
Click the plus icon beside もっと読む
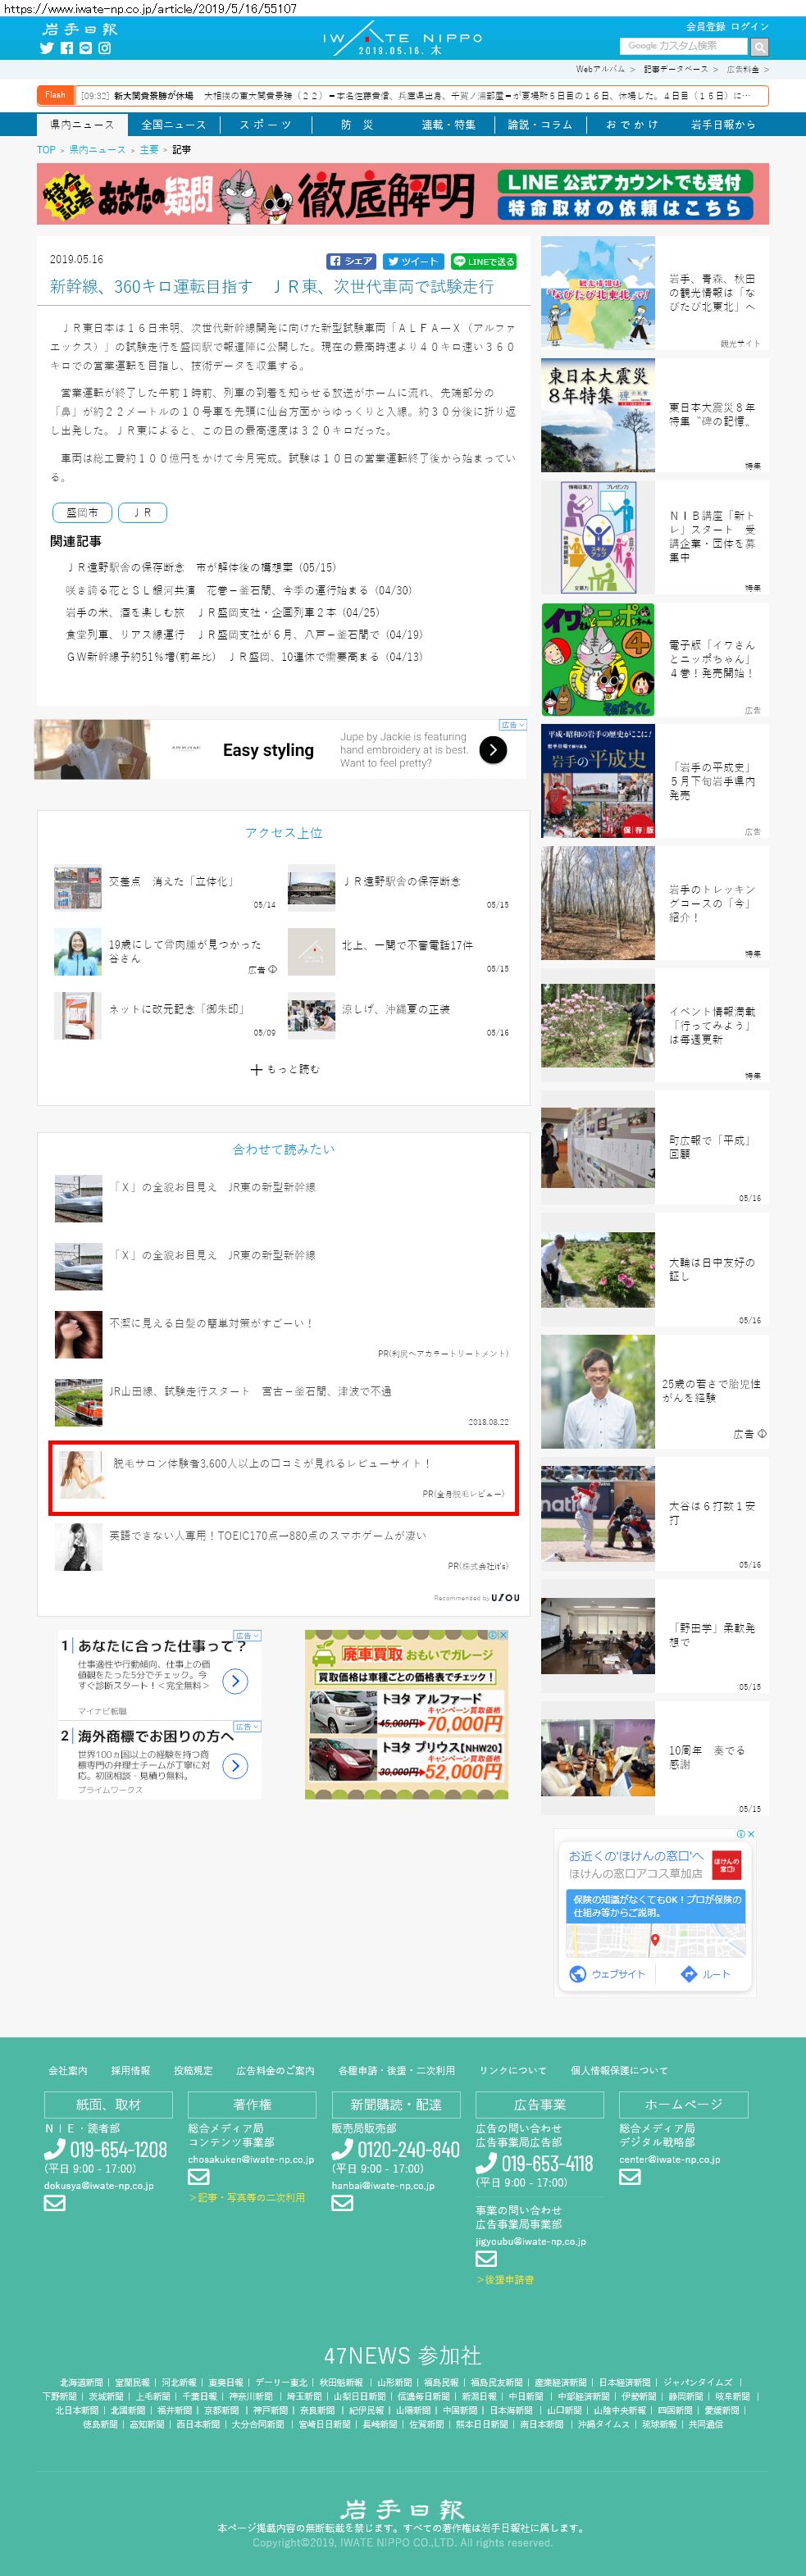coord(256,1069)
